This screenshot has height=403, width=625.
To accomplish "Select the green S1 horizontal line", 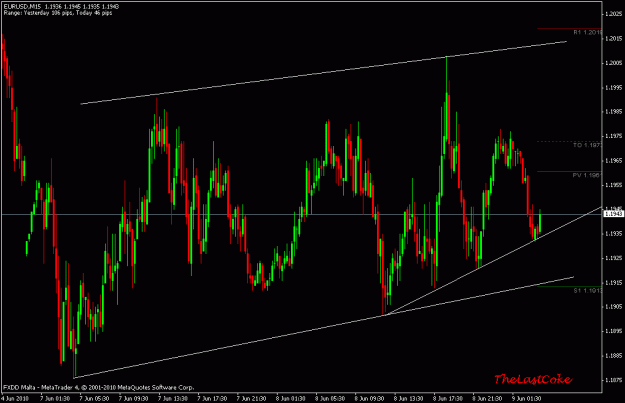I will pyautogui.click(x=569, y=286).
